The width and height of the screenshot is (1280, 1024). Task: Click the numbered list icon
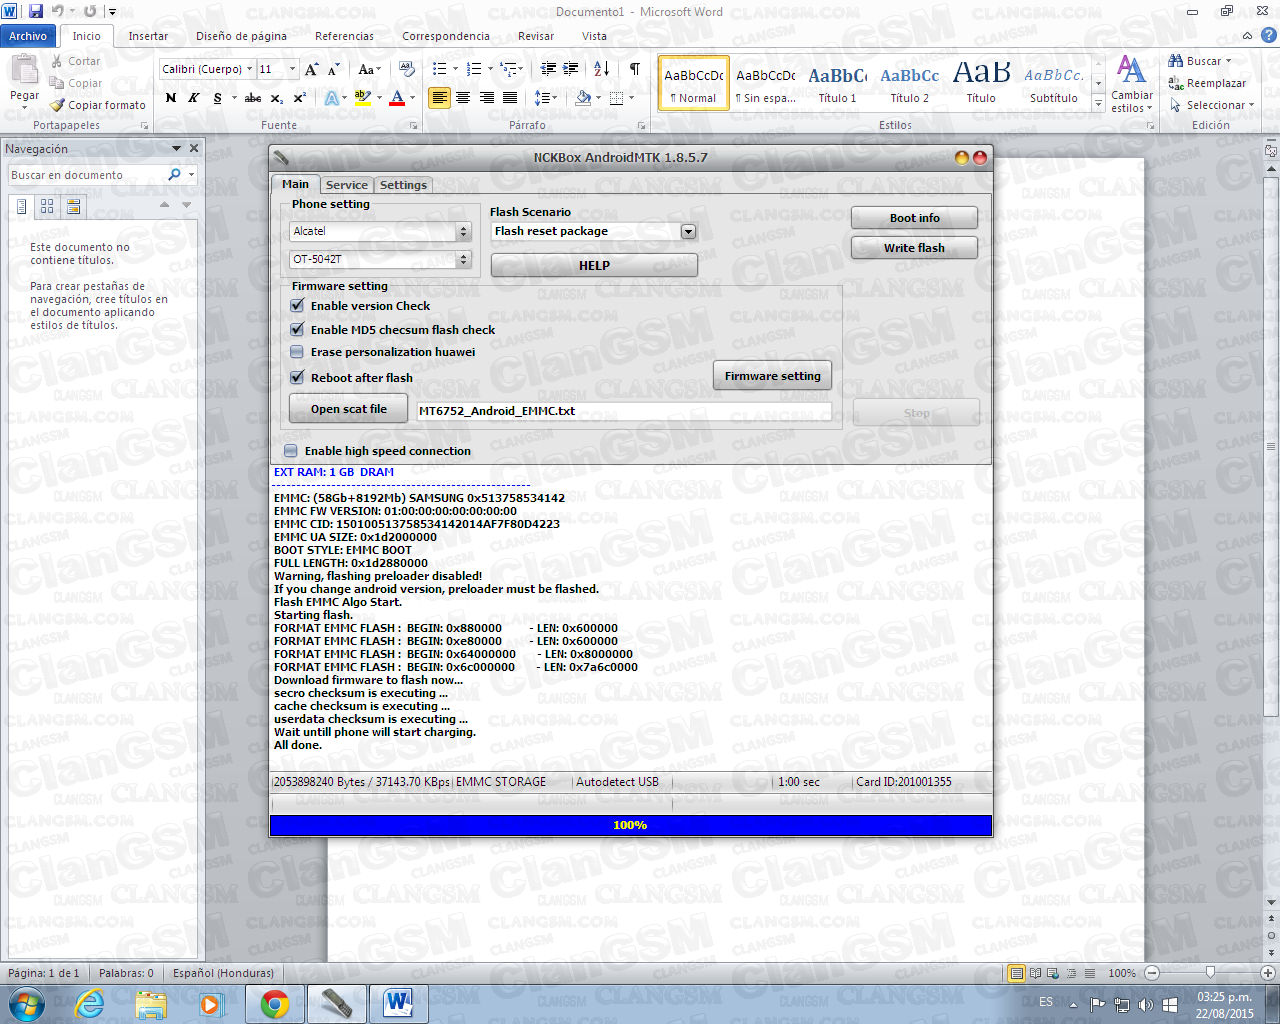tap(473, 69)
